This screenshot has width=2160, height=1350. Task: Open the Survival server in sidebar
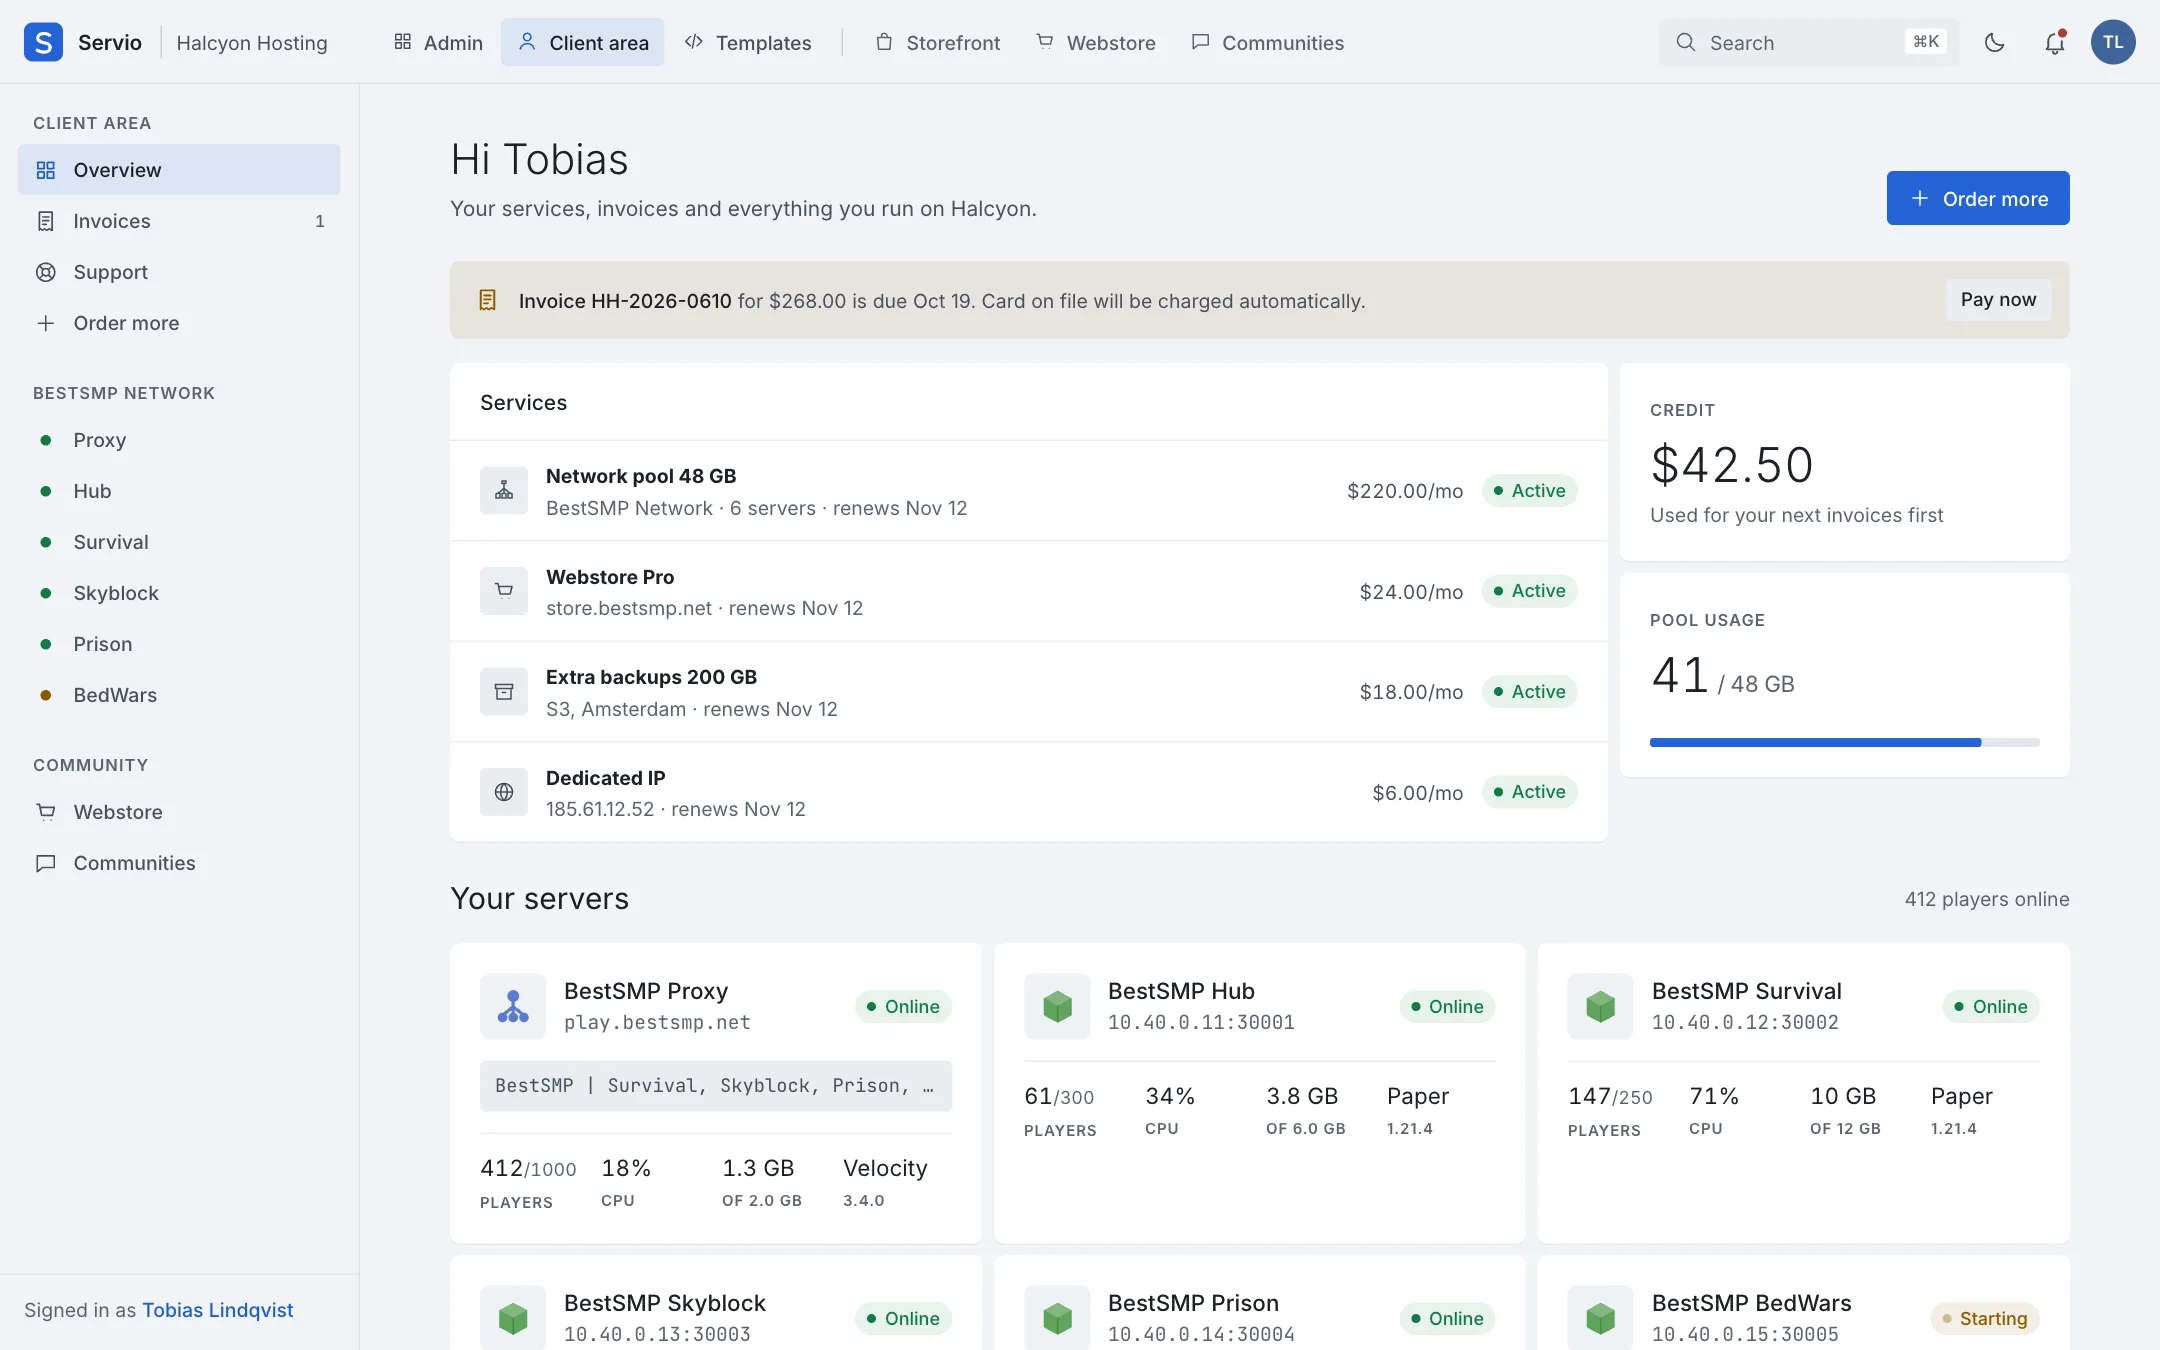(179, 542)
